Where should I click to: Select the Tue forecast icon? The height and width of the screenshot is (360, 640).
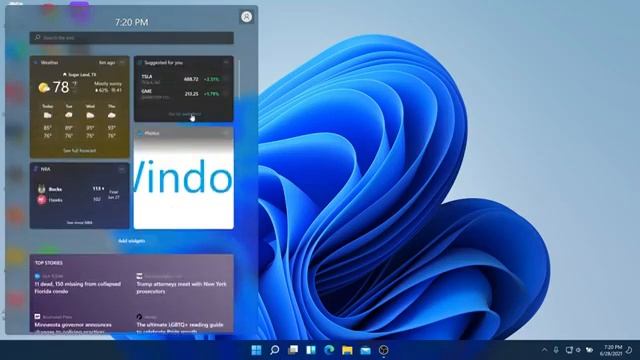69,116
